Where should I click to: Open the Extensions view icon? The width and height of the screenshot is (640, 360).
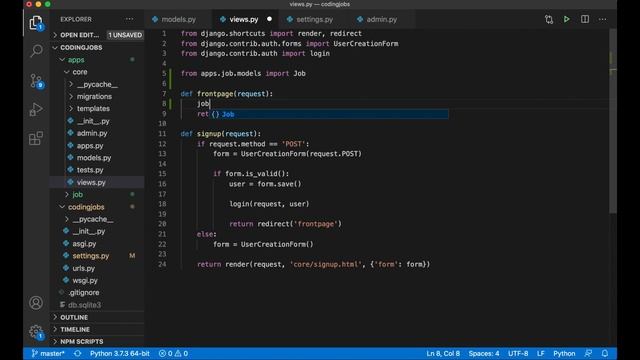point(36,138)
